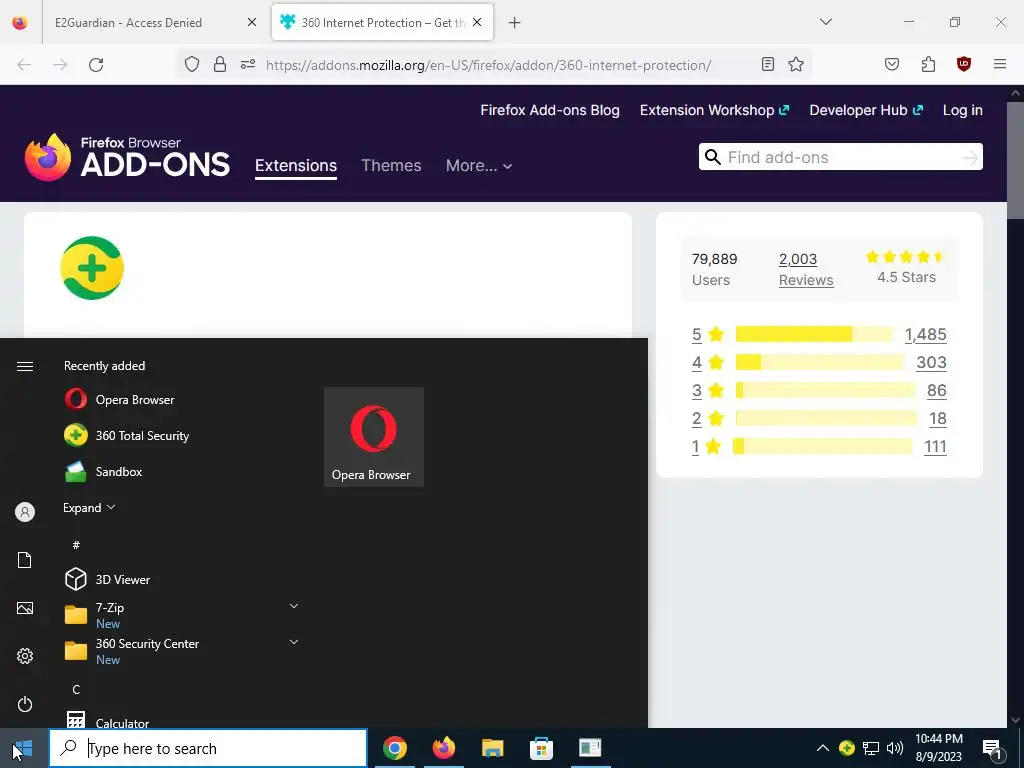Viewport: 1024px width, 768px height.
Task: Open the list all tabs dropdown
Action: coord(825,22)
